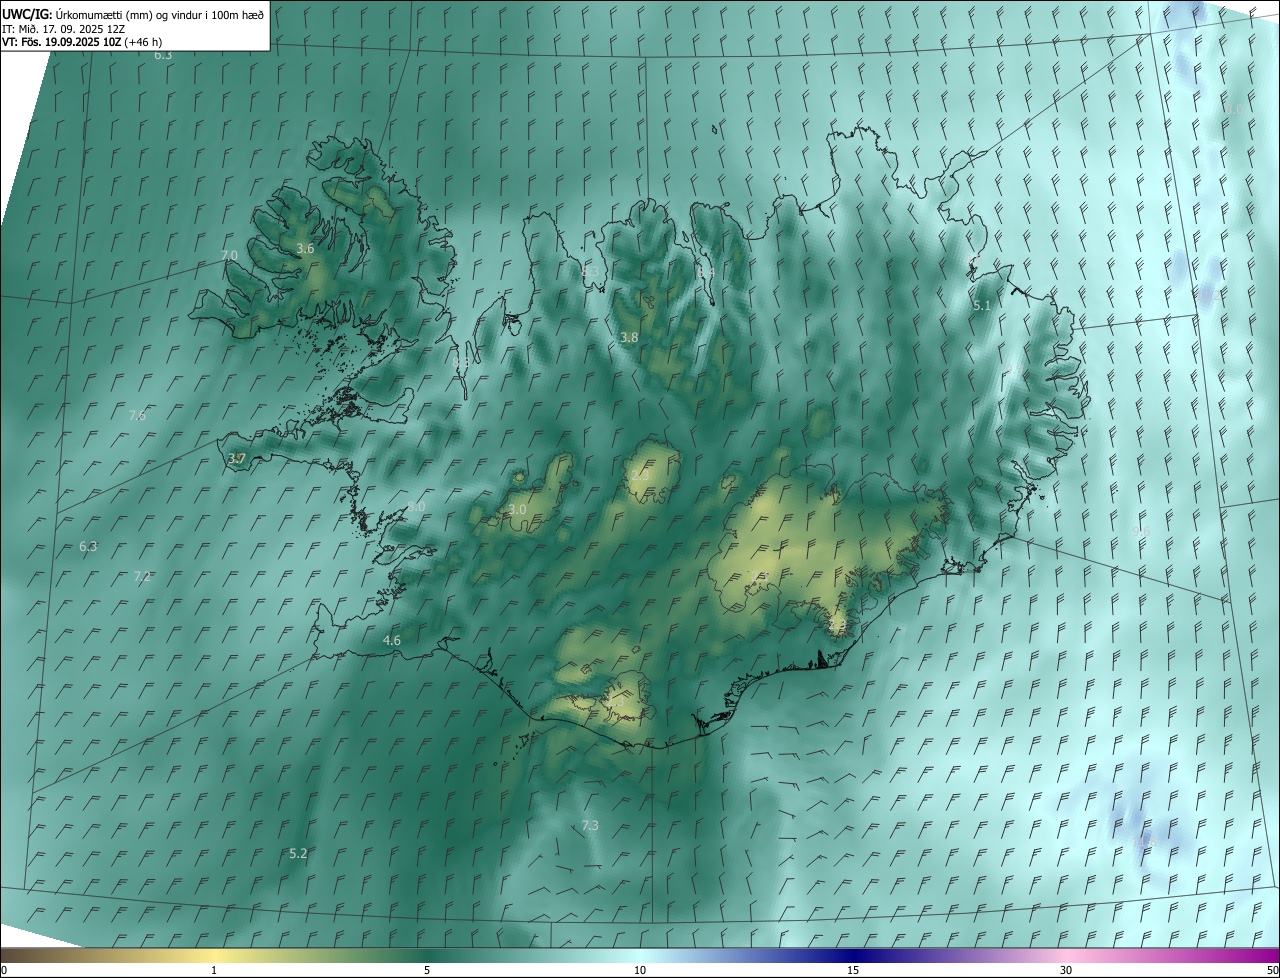1280x978 pixels.
Task: Click the 7.6 value west of Iceland
Action: coord(138,416)
